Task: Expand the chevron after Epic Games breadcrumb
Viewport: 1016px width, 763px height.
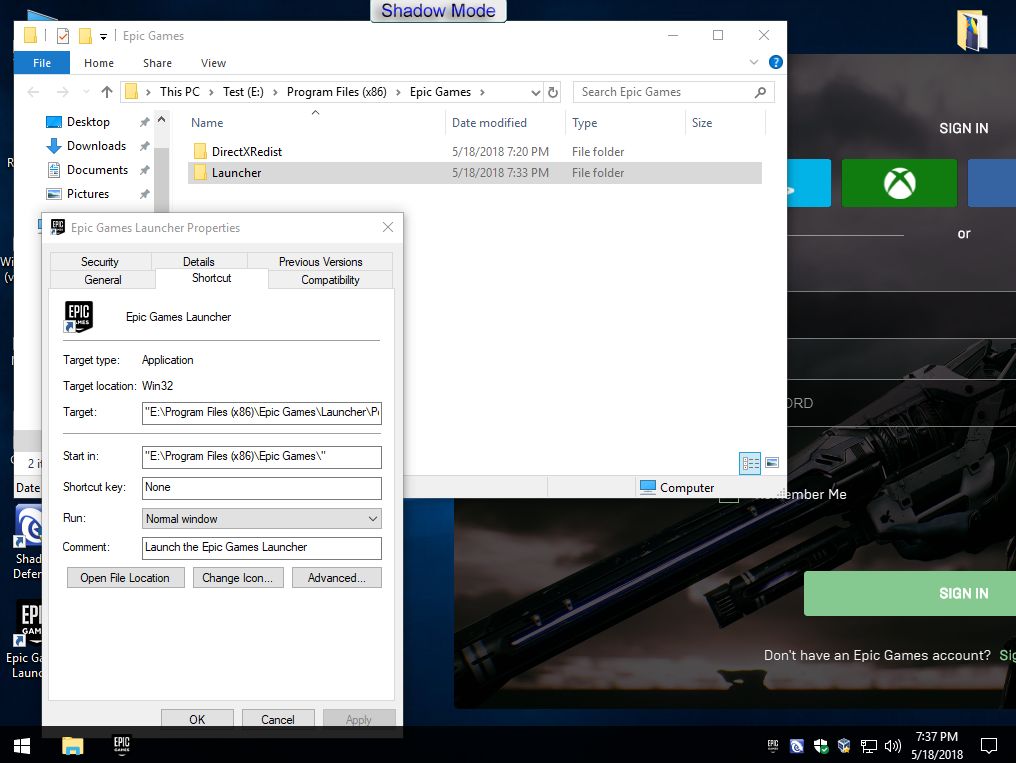Action: click(482, 93)
